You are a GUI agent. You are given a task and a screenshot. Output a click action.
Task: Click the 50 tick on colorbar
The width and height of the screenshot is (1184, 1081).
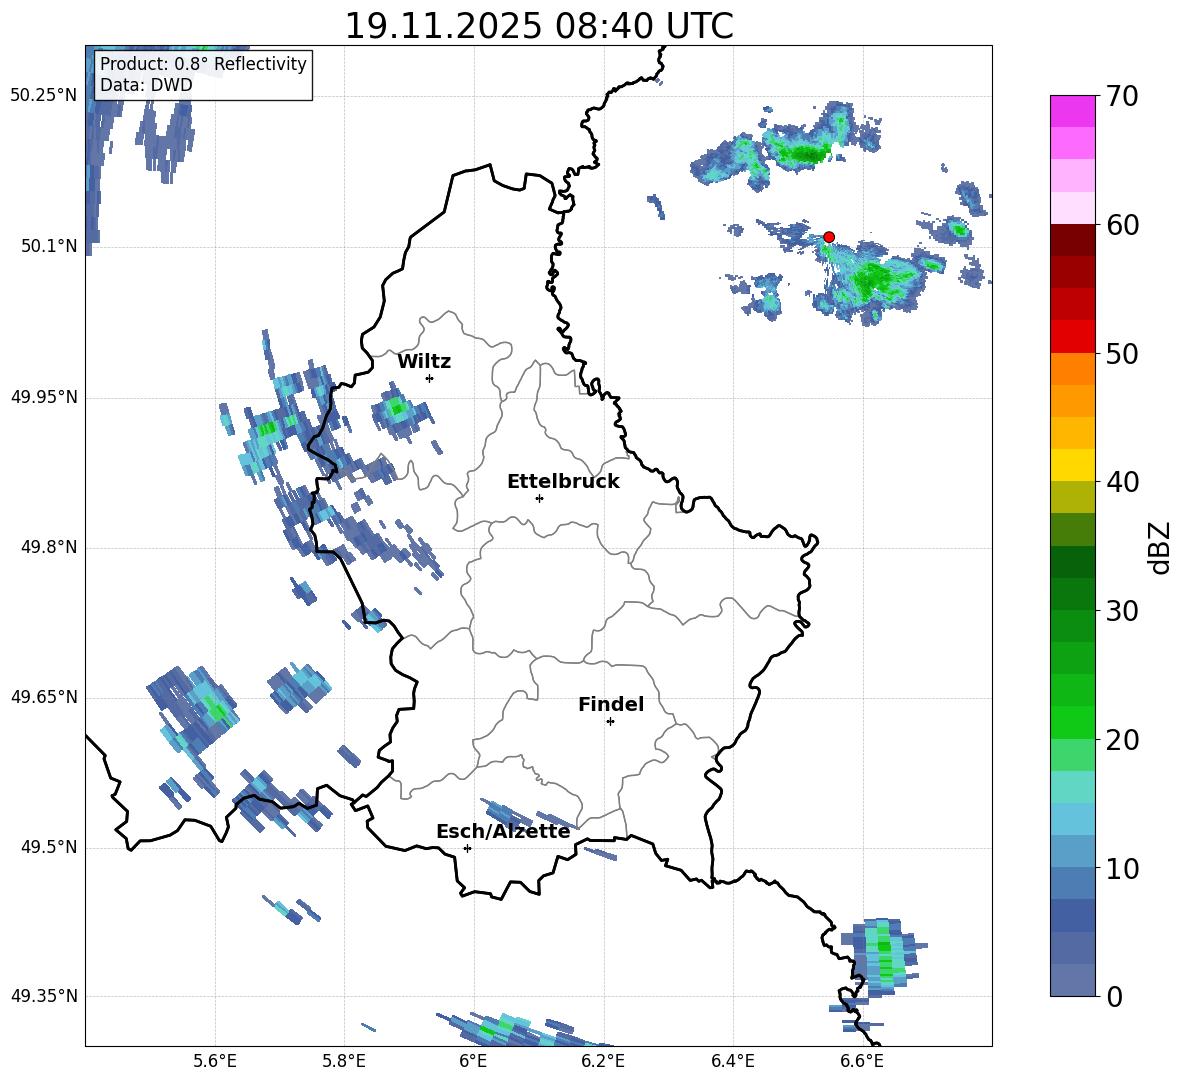click(1122, 353)
